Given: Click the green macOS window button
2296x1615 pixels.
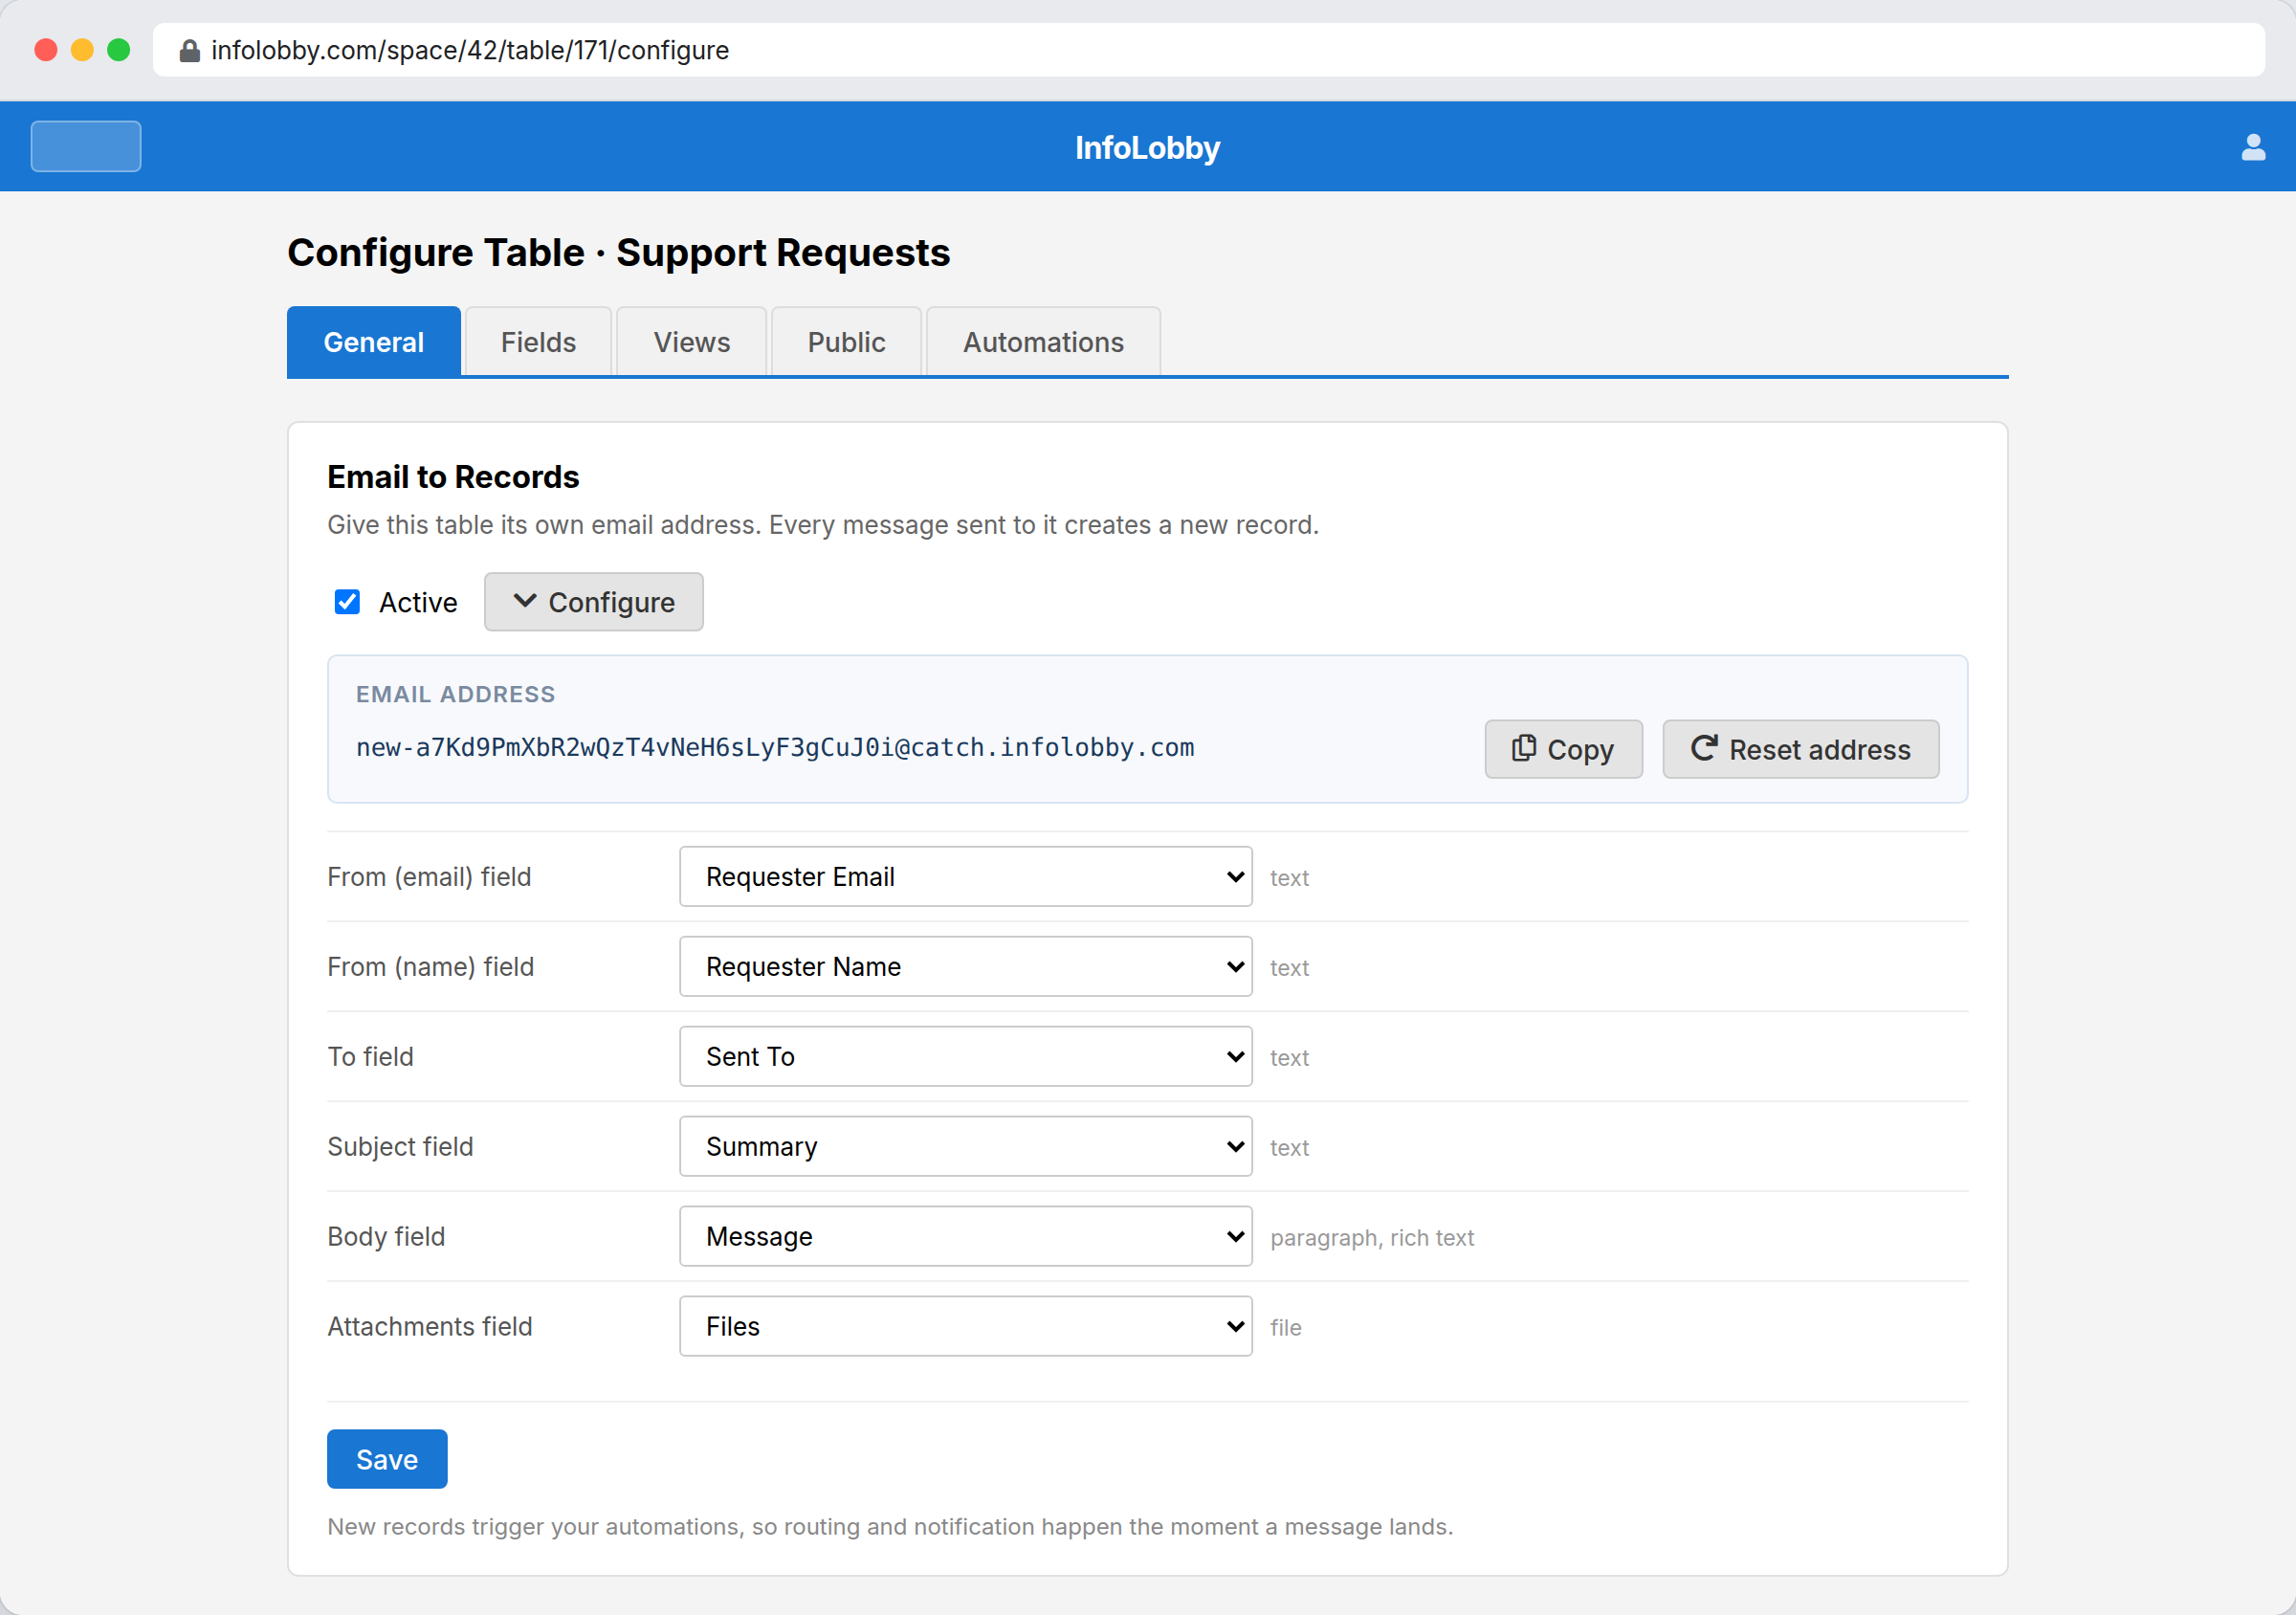Looking at the screenshot, I should click(x=119, y=50).
